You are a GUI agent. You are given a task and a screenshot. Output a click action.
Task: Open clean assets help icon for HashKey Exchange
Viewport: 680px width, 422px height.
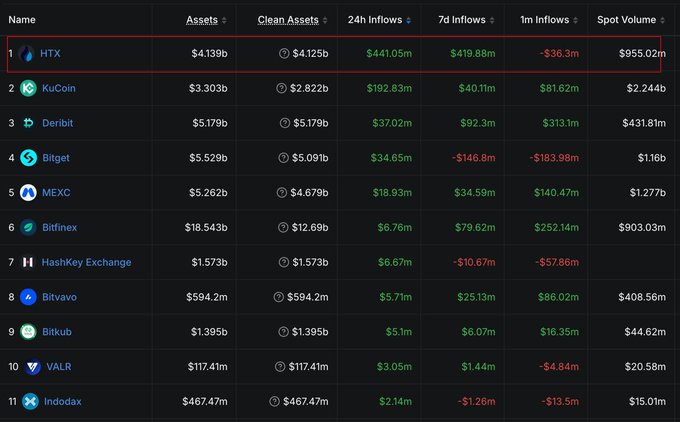284,262
